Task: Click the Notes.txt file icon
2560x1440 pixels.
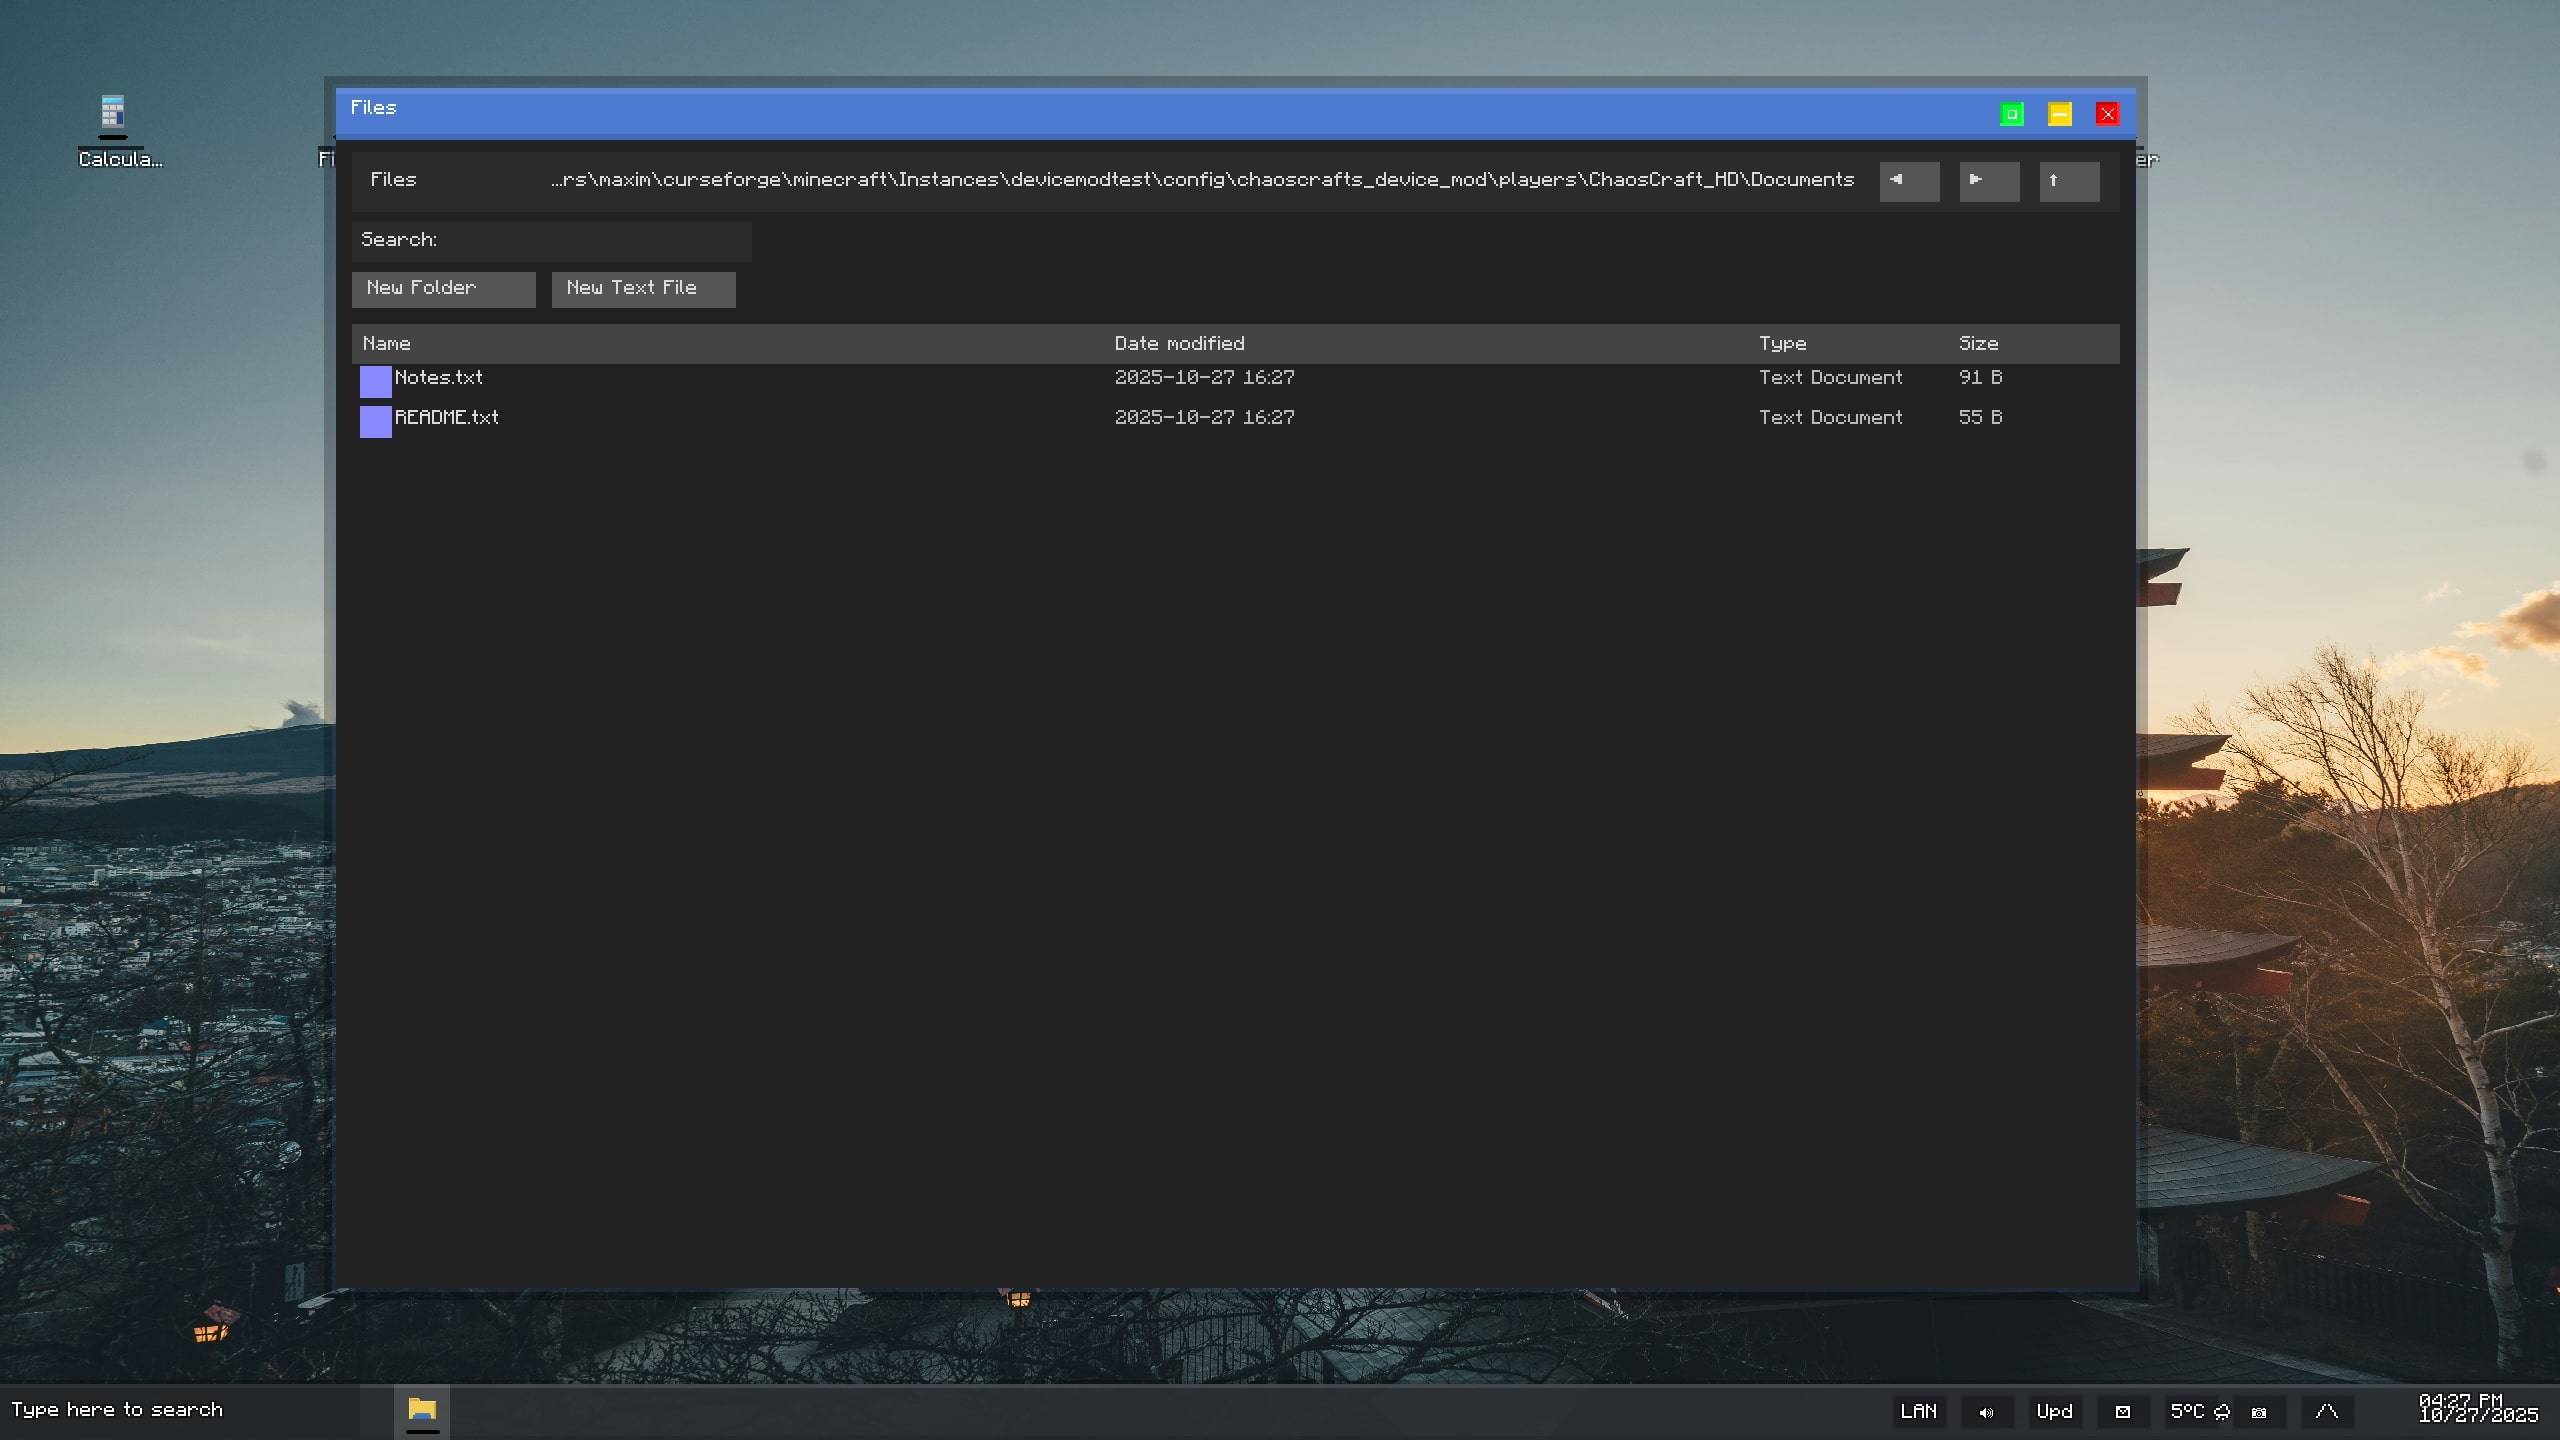Action: point(376,381)
